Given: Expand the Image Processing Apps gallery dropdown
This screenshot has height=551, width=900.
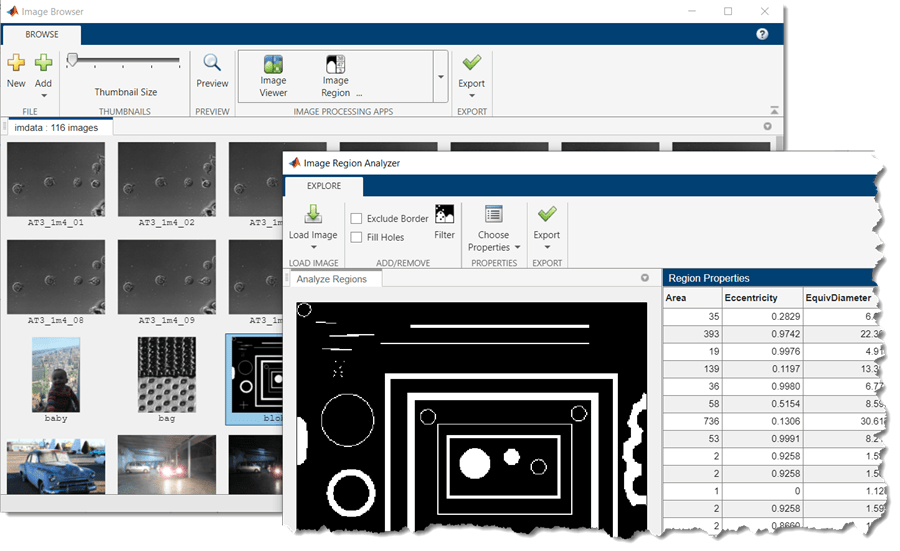Looking at the screenshot, I should [440, 77].
